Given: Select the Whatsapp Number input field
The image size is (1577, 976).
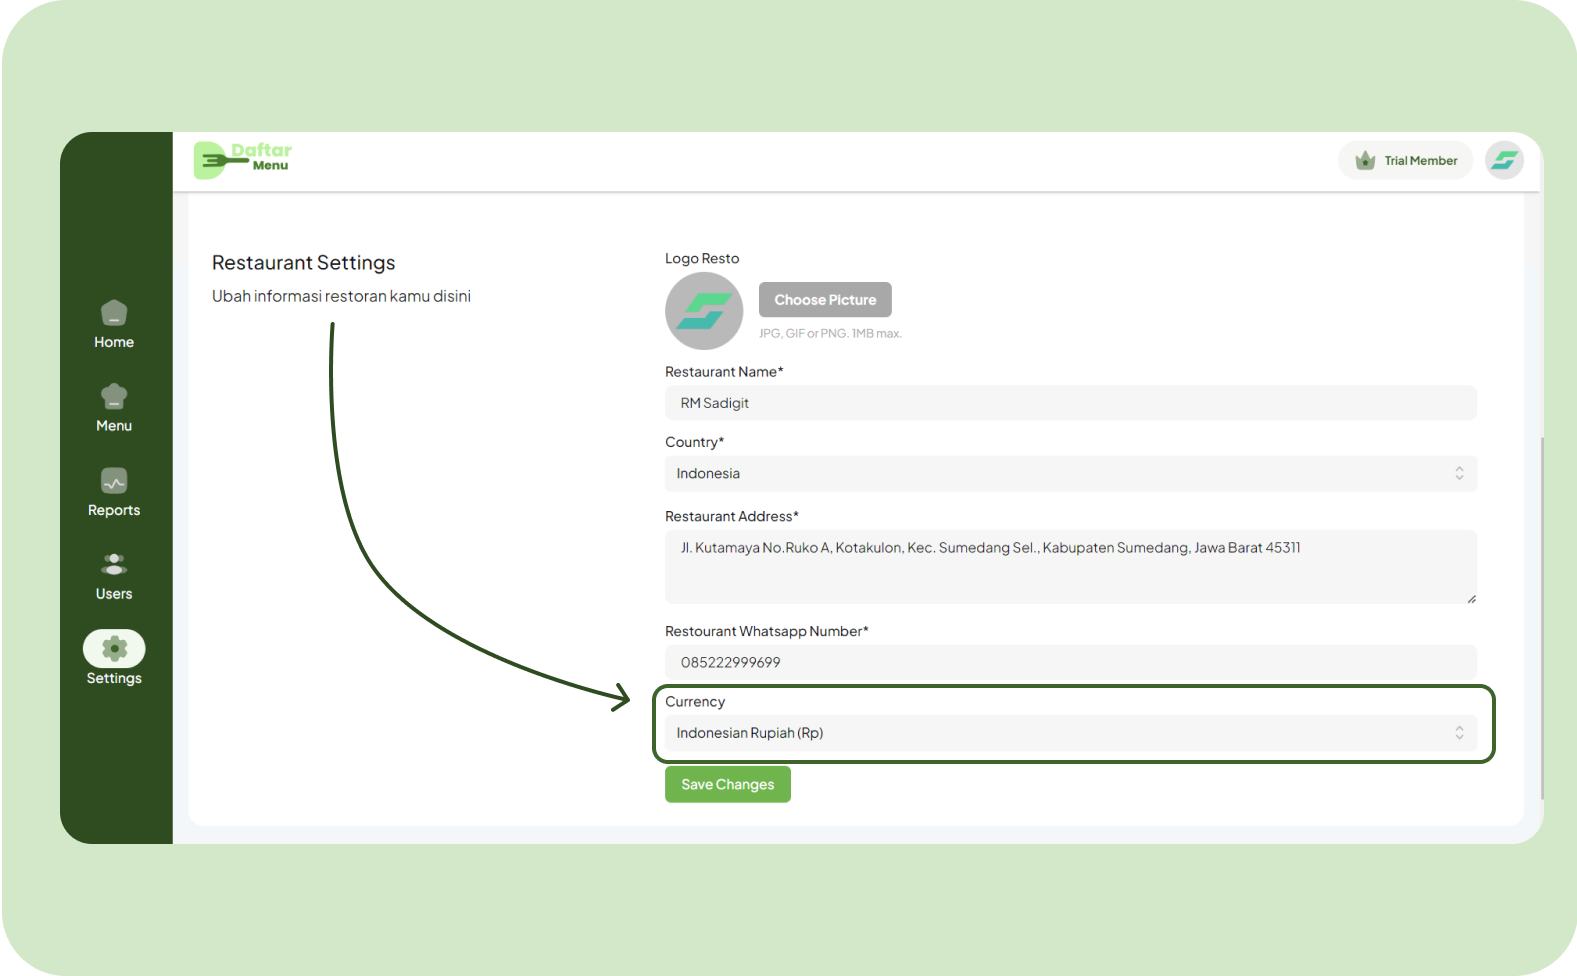Looking at the screenshot, I should 1070,662.
